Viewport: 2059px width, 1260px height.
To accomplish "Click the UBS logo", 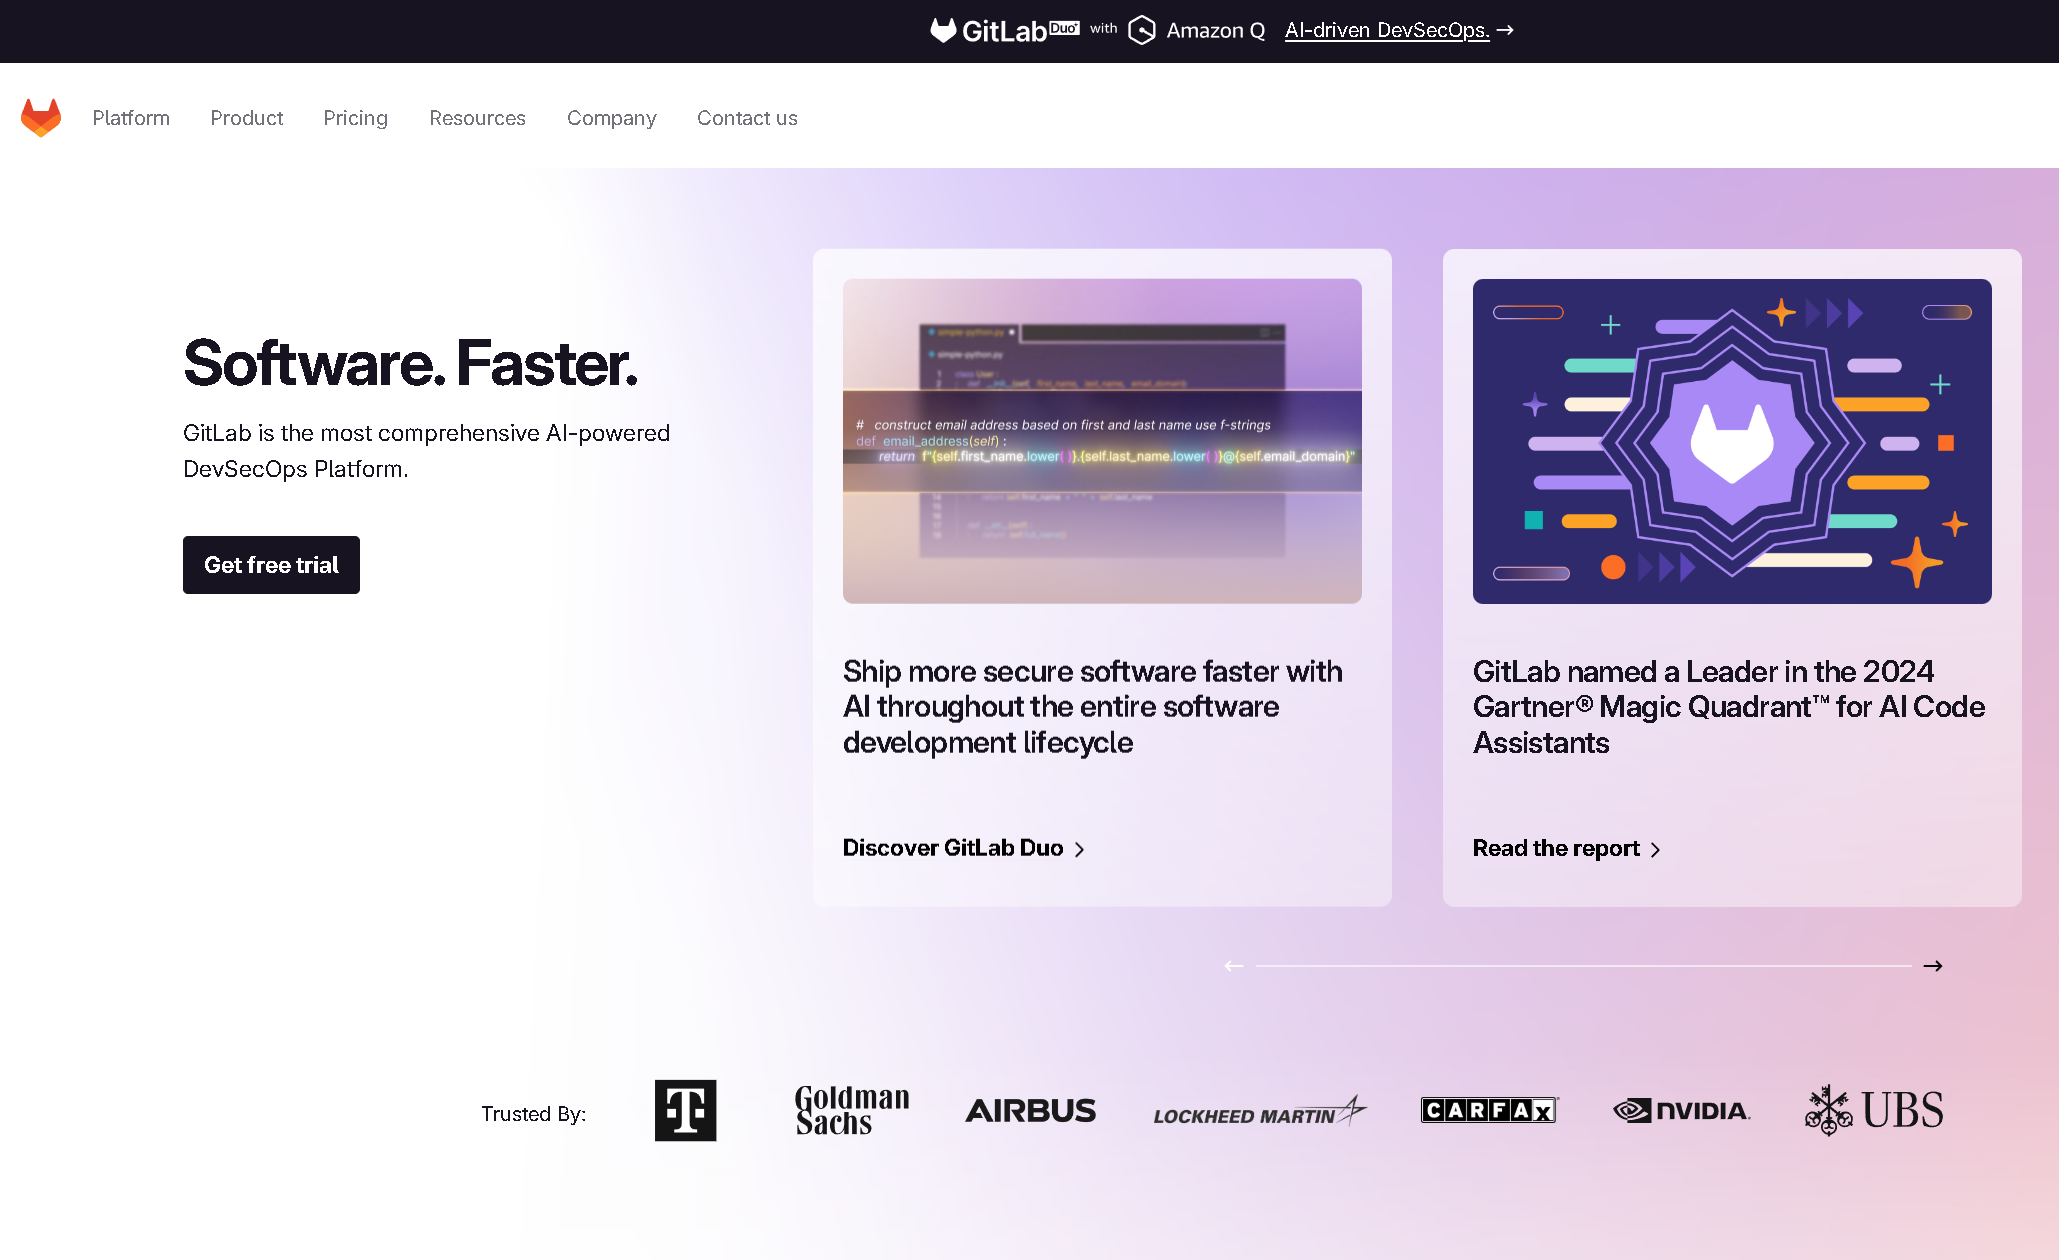I will click(1874, 1110).
